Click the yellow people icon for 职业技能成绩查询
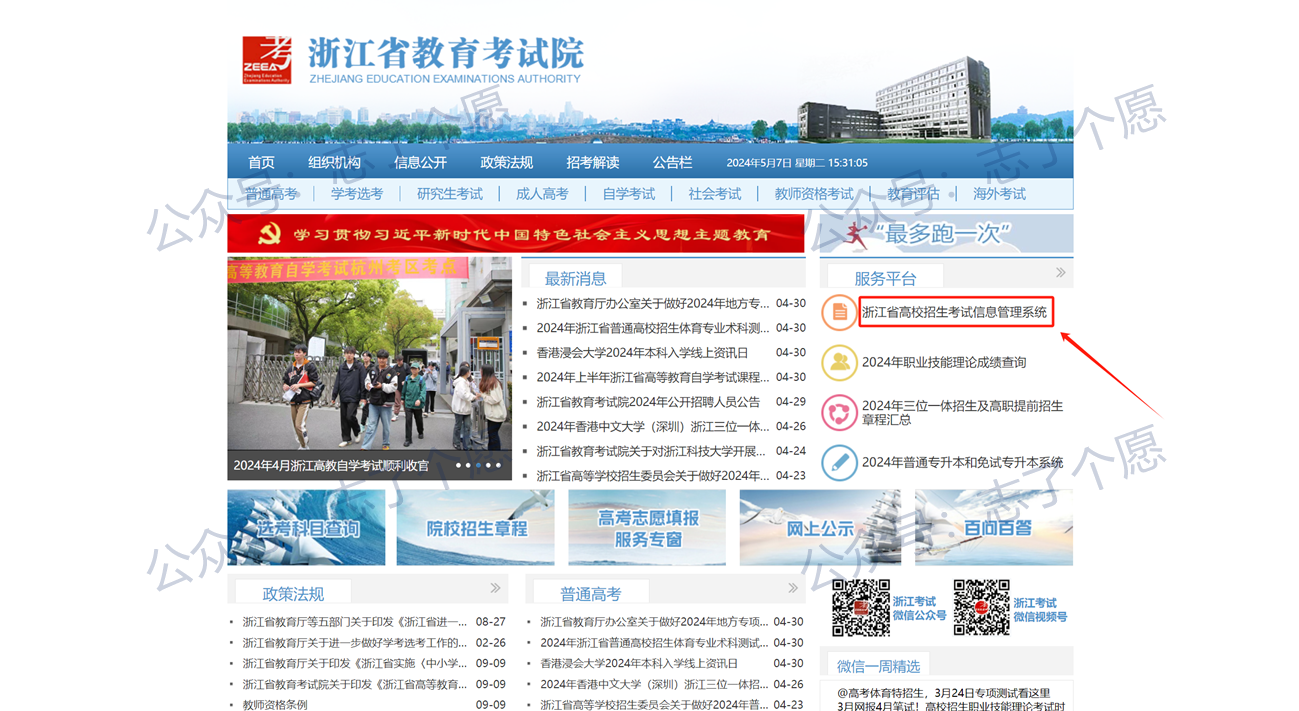Screen dimensions: 1299x711 pos(839,362)
